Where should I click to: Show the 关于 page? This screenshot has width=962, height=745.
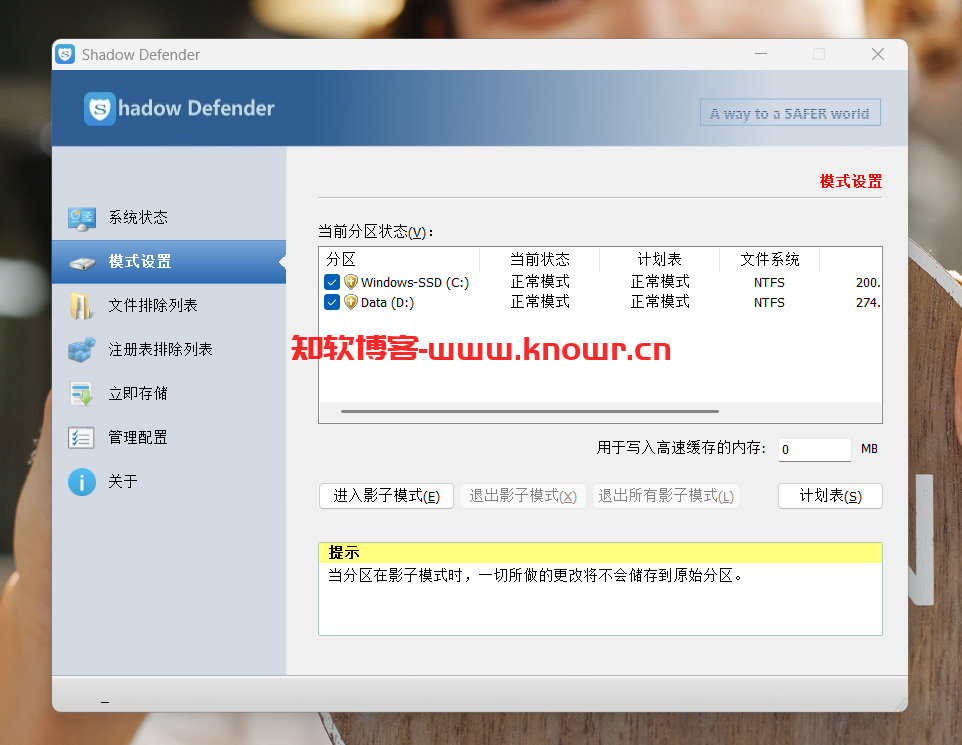point(169,482)
